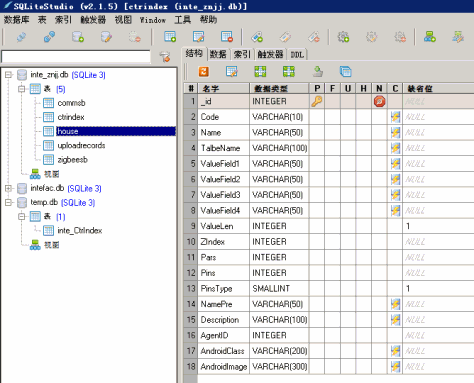Click the remove database toolbar icon
The image size is (474, 383).
(135, 37)
